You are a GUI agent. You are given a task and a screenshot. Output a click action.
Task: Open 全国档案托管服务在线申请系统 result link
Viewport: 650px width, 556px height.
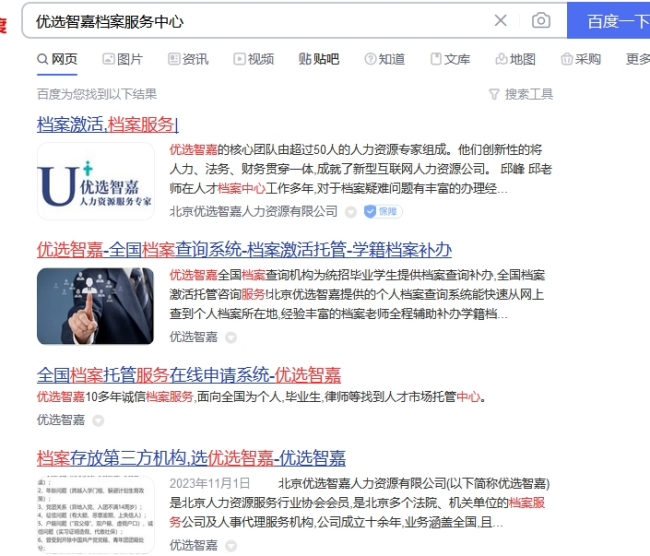[x=189, y=375]
